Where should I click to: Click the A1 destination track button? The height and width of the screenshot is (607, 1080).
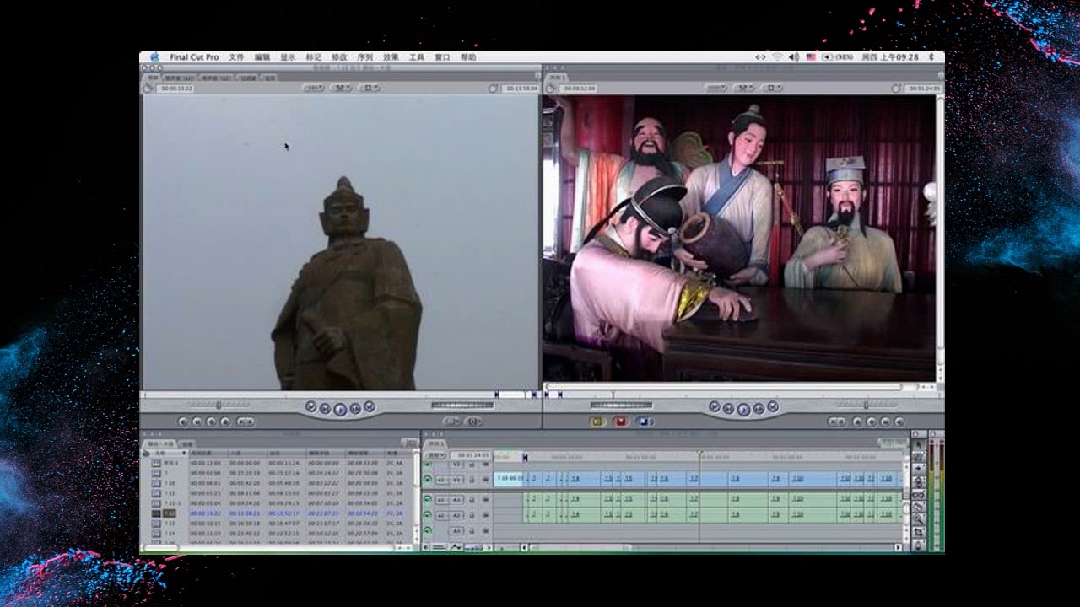tap(457, 500)
